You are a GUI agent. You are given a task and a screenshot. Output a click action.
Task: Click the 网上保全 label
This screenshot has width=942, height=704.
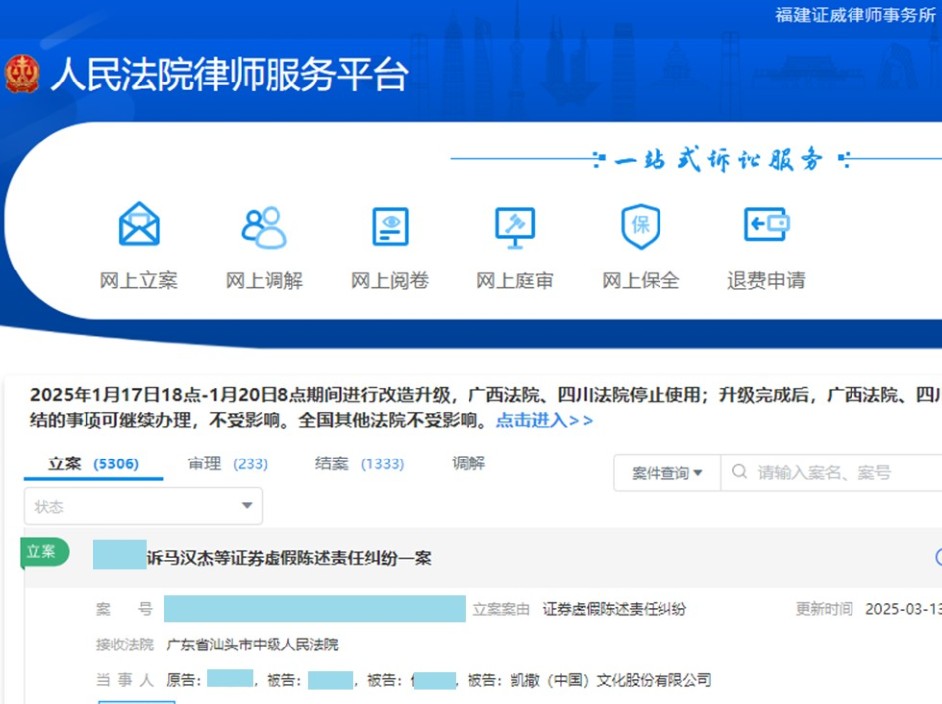[x=641, y=281]
